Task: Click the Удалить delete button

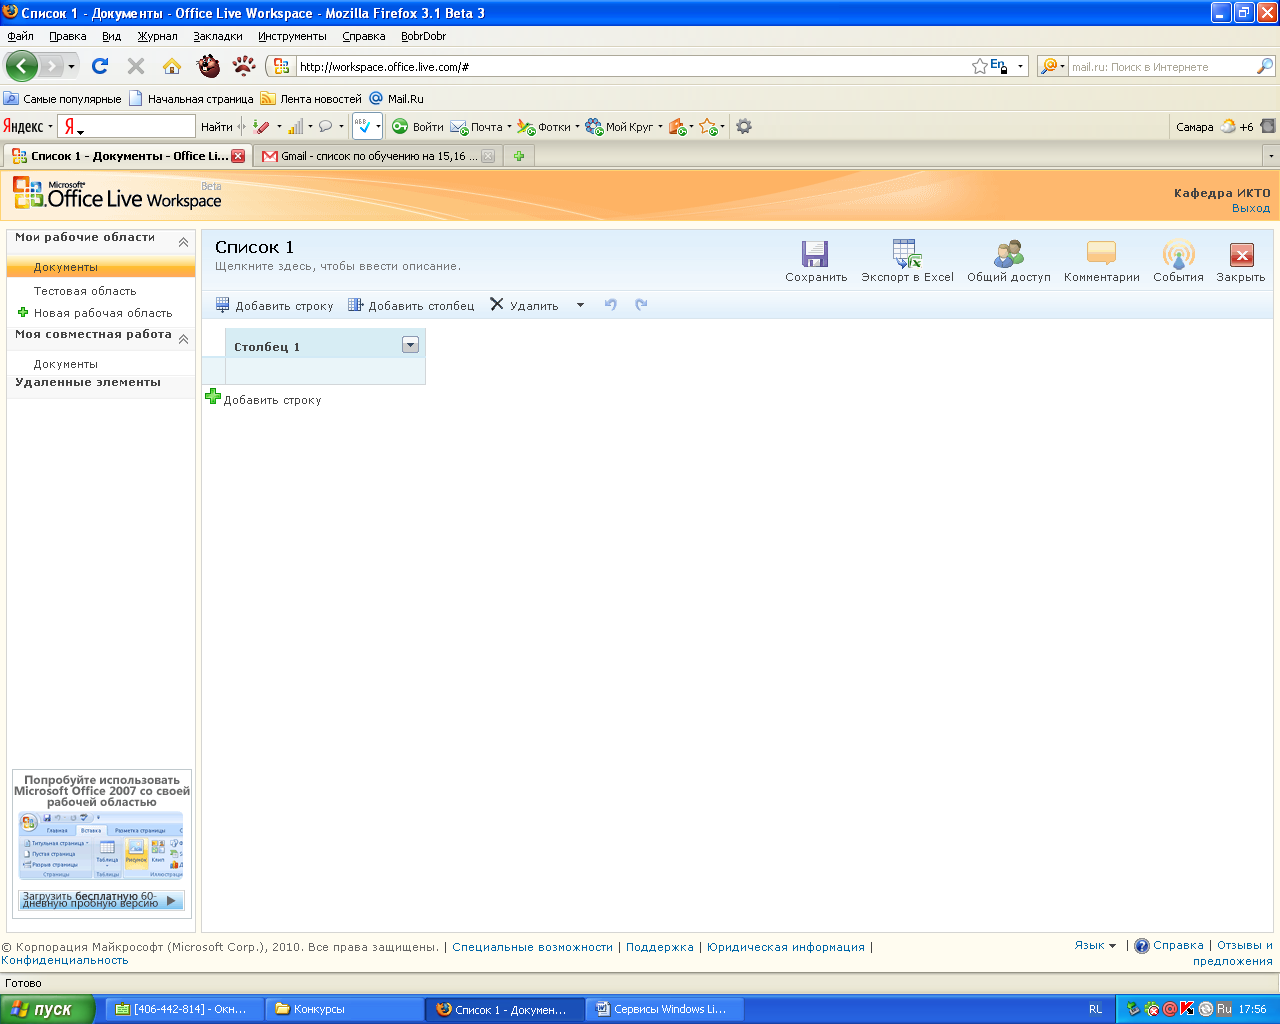Action: (x=524, y=305)
